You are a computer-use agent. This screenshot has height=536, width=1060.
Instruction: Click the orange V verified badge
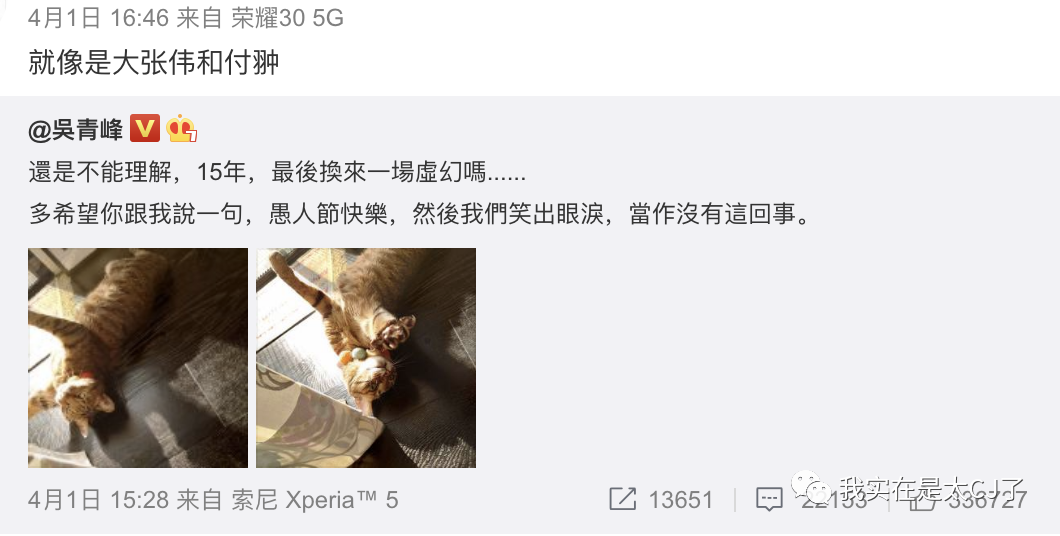(x=145, y=128)
